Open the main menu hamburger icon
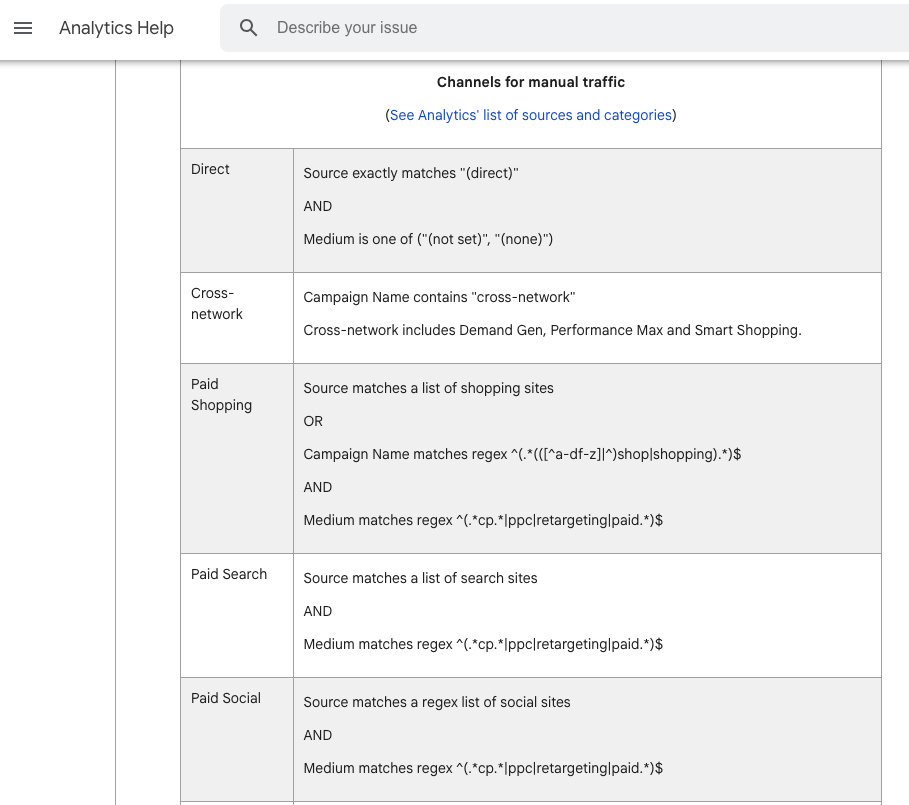The width and height of the screenshot is (909, 805). (23, 28)
